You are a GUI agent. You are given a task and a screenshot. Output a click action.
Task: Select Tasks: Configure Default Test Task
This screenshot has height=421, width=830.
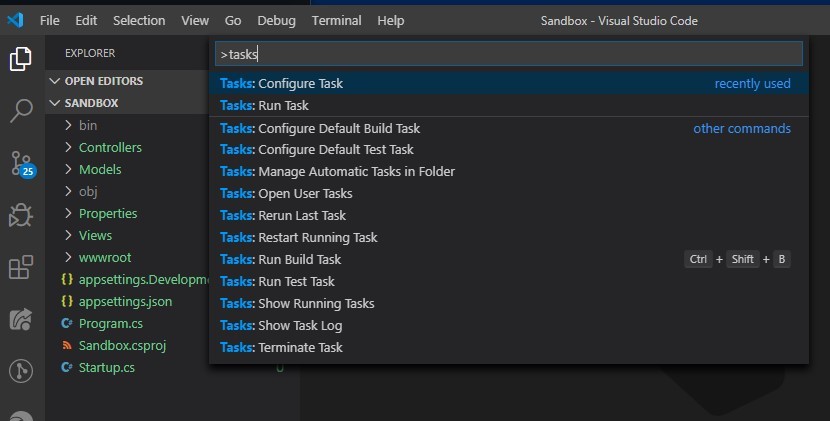(x=509, y=150)
